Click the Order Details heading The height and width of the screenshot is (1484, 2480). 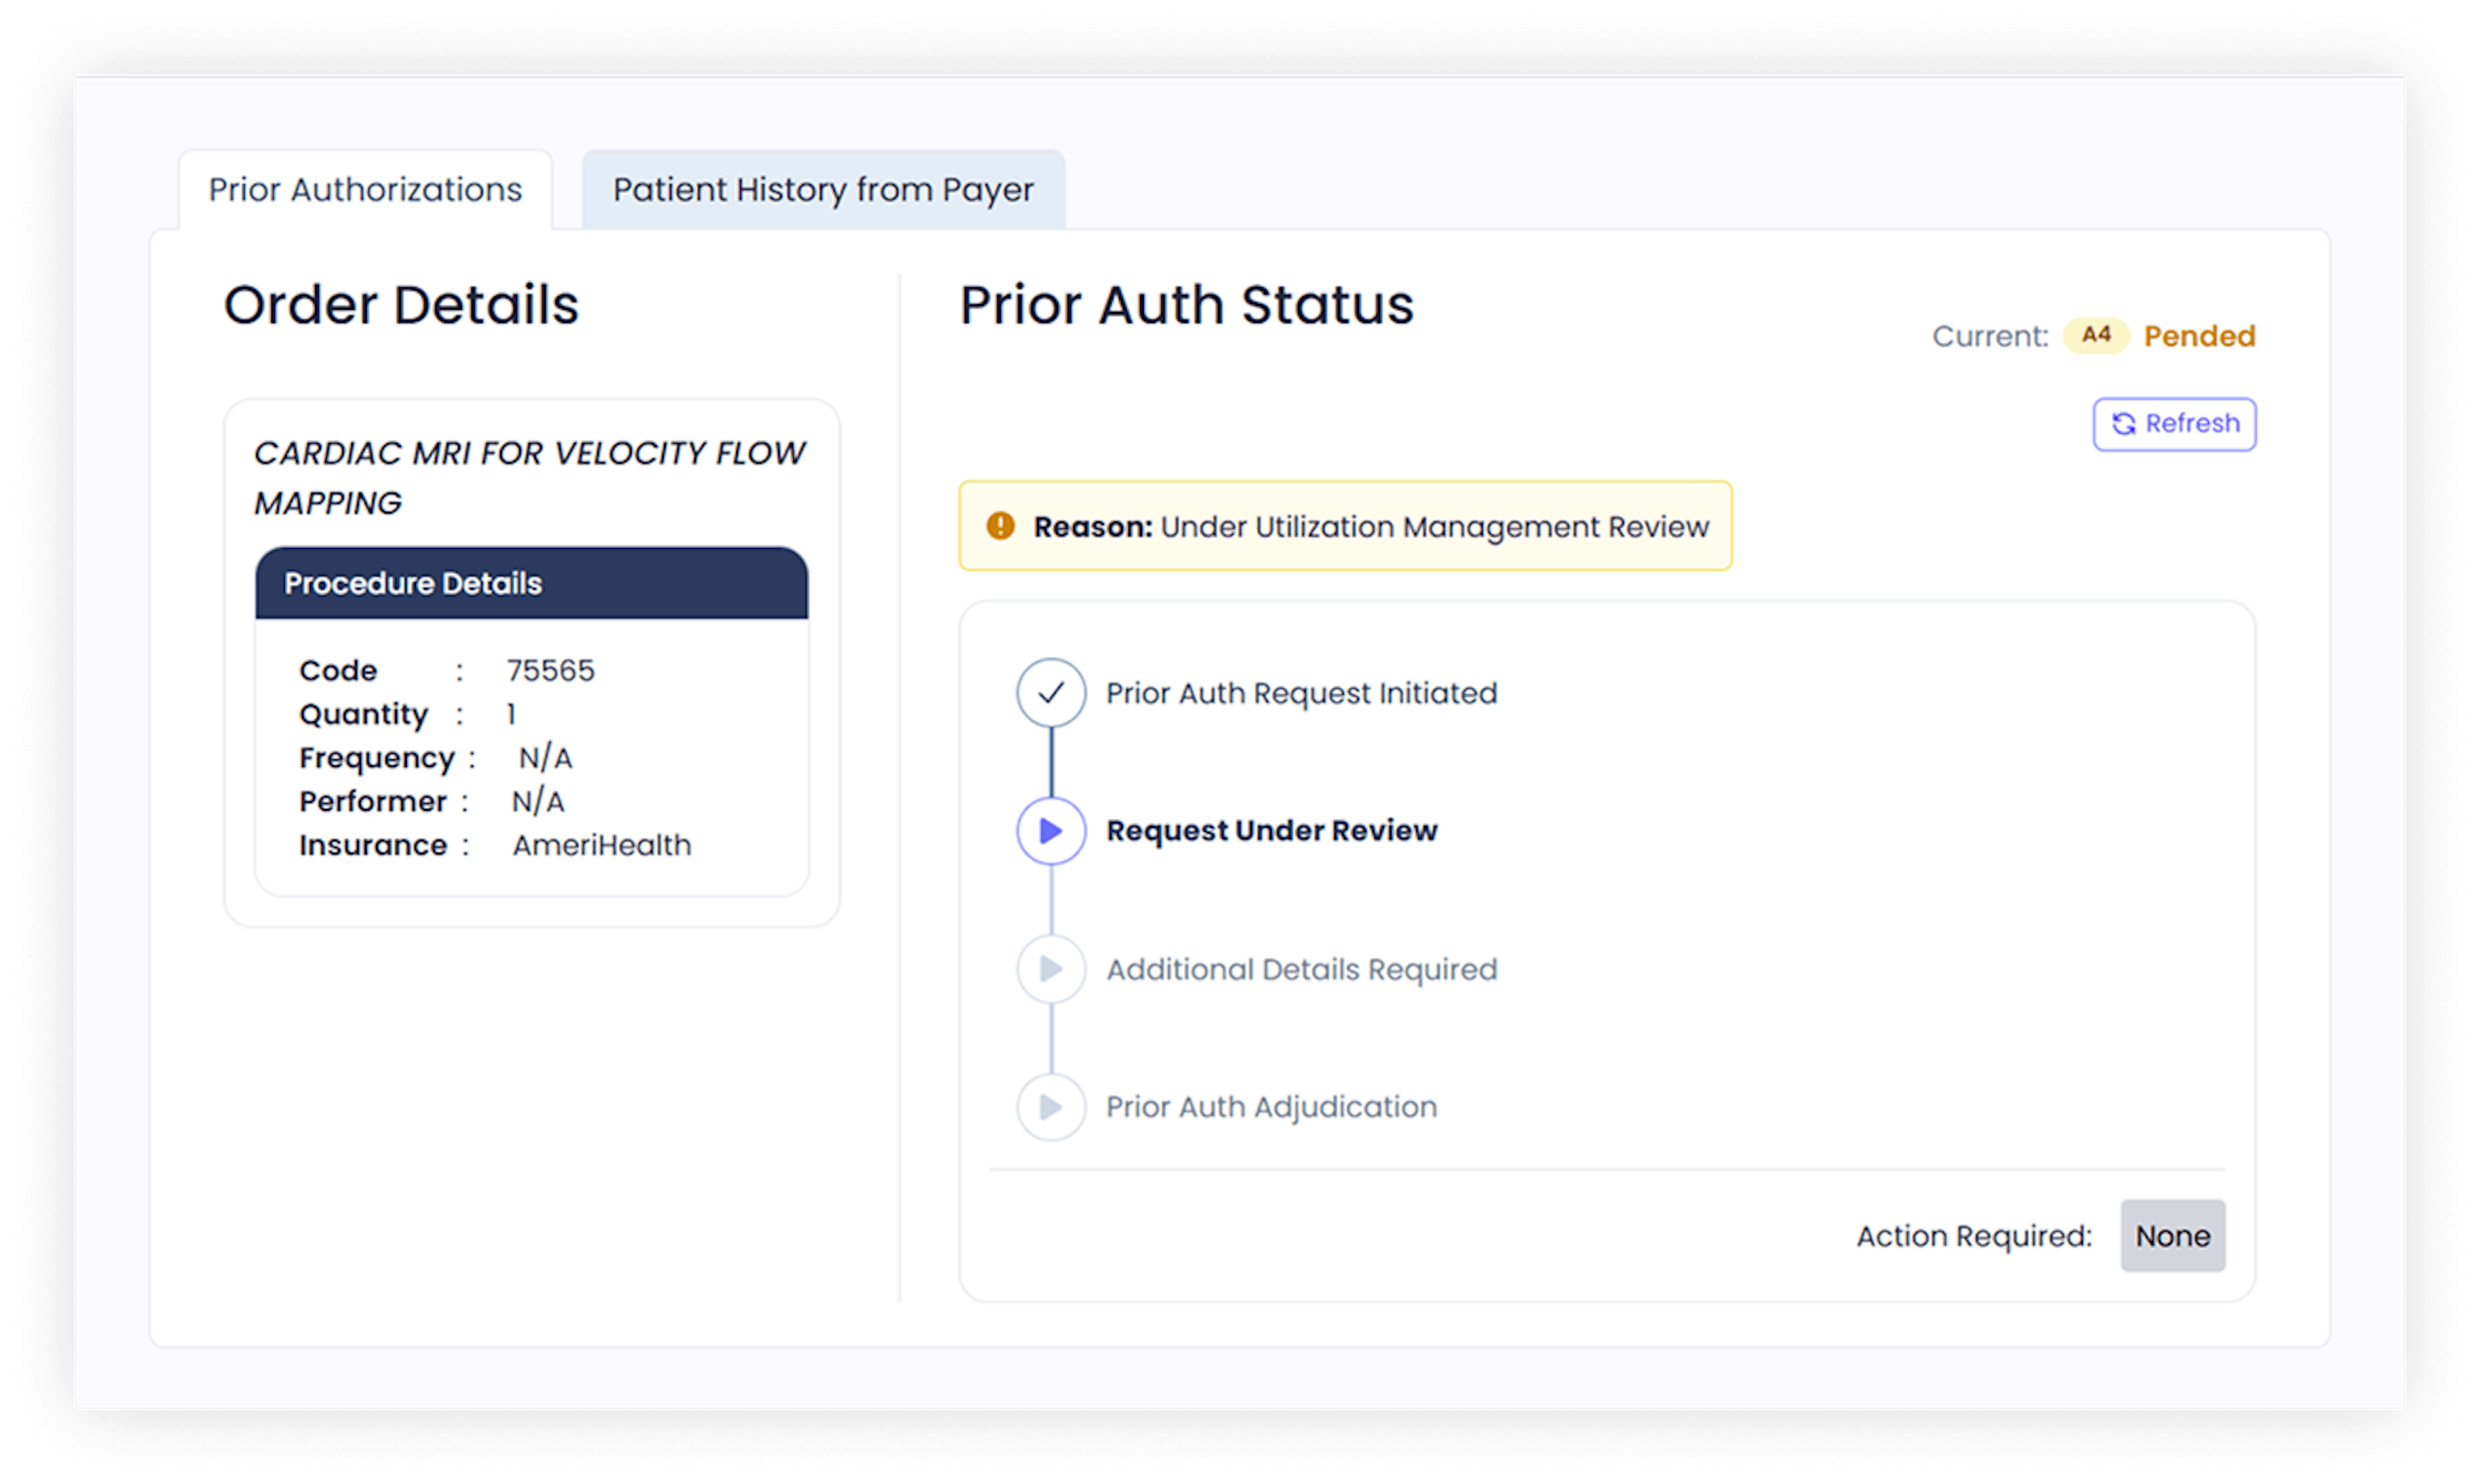coord(401,305)
